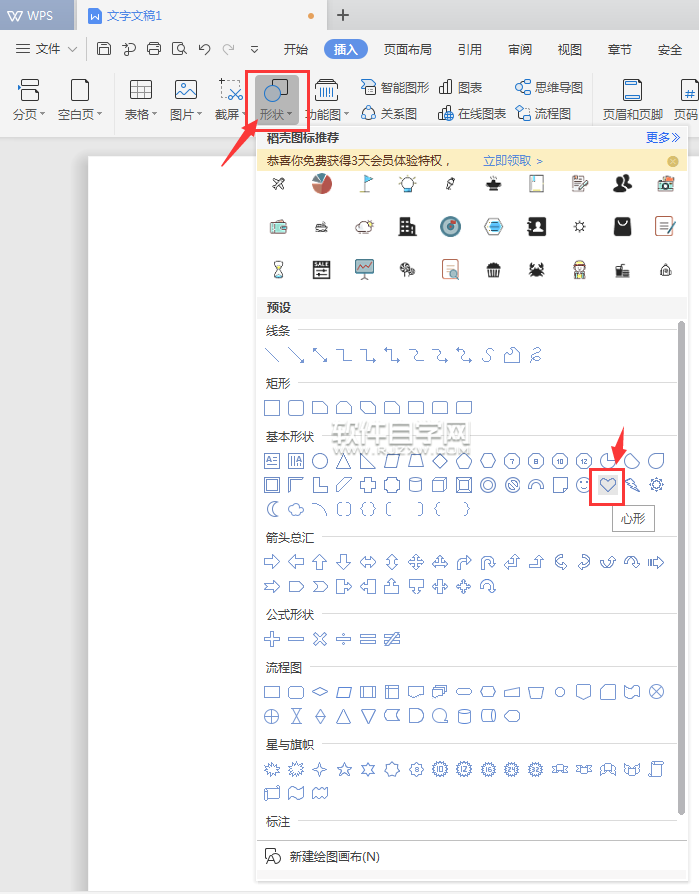This screenshot has height=894, width=699.
Task: Select the 5-point star shape
Action: pos(344,770)
